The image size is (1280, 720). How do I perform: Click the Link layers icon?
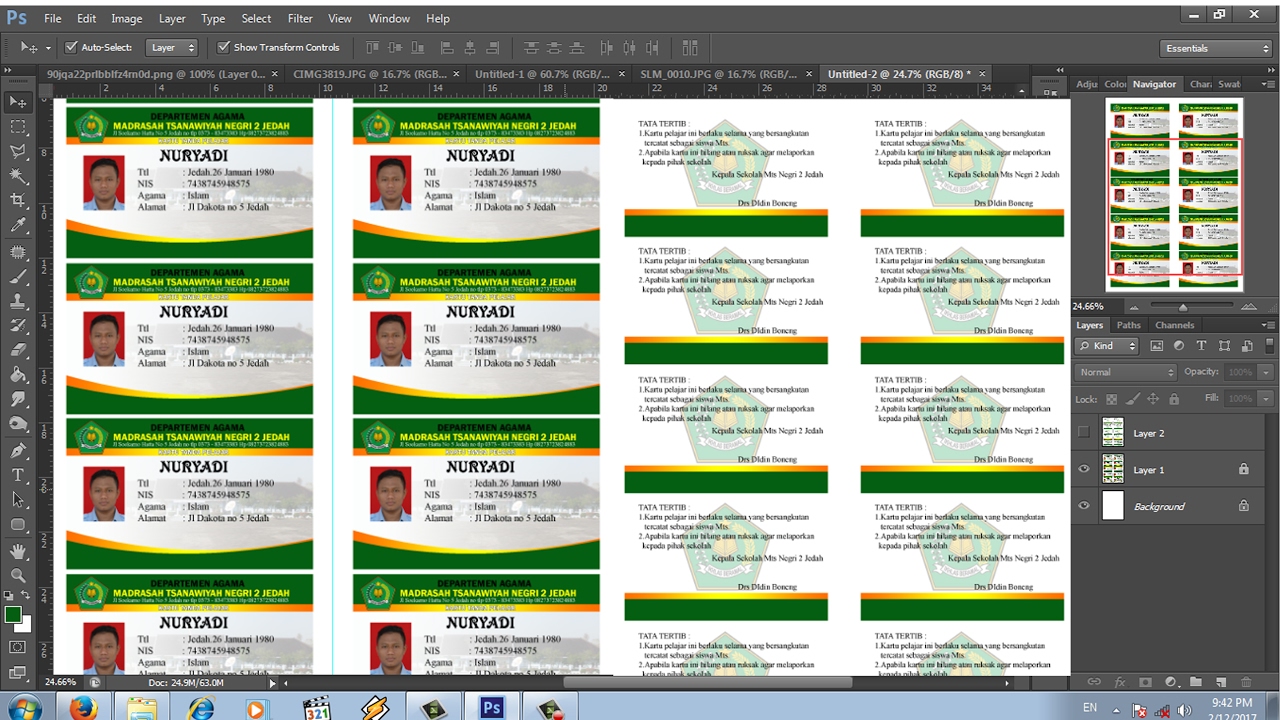point(1094,682)
